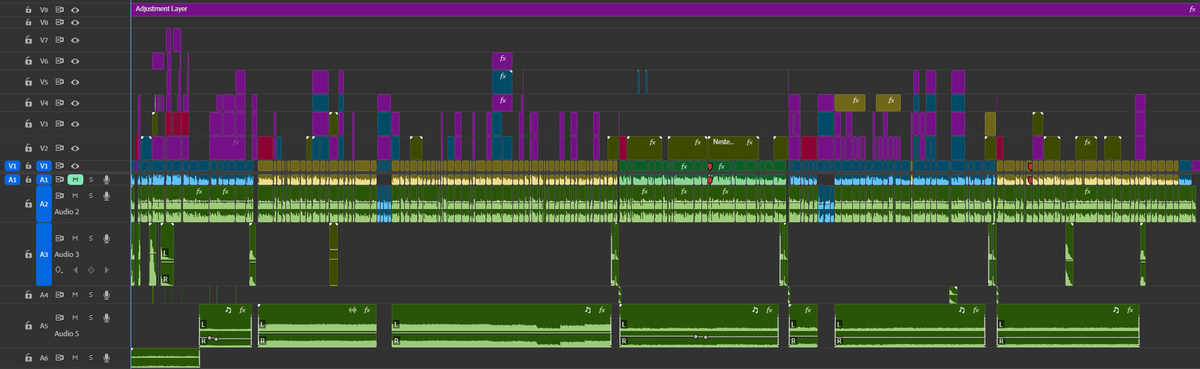Mute audio track A4
The image size is (1200, 369).
pos(76,295)
